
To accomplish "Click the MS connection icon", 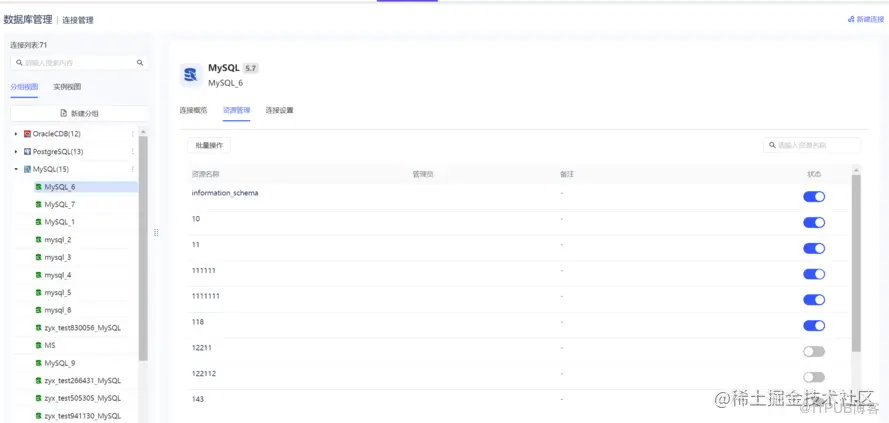I will point(39,345).
